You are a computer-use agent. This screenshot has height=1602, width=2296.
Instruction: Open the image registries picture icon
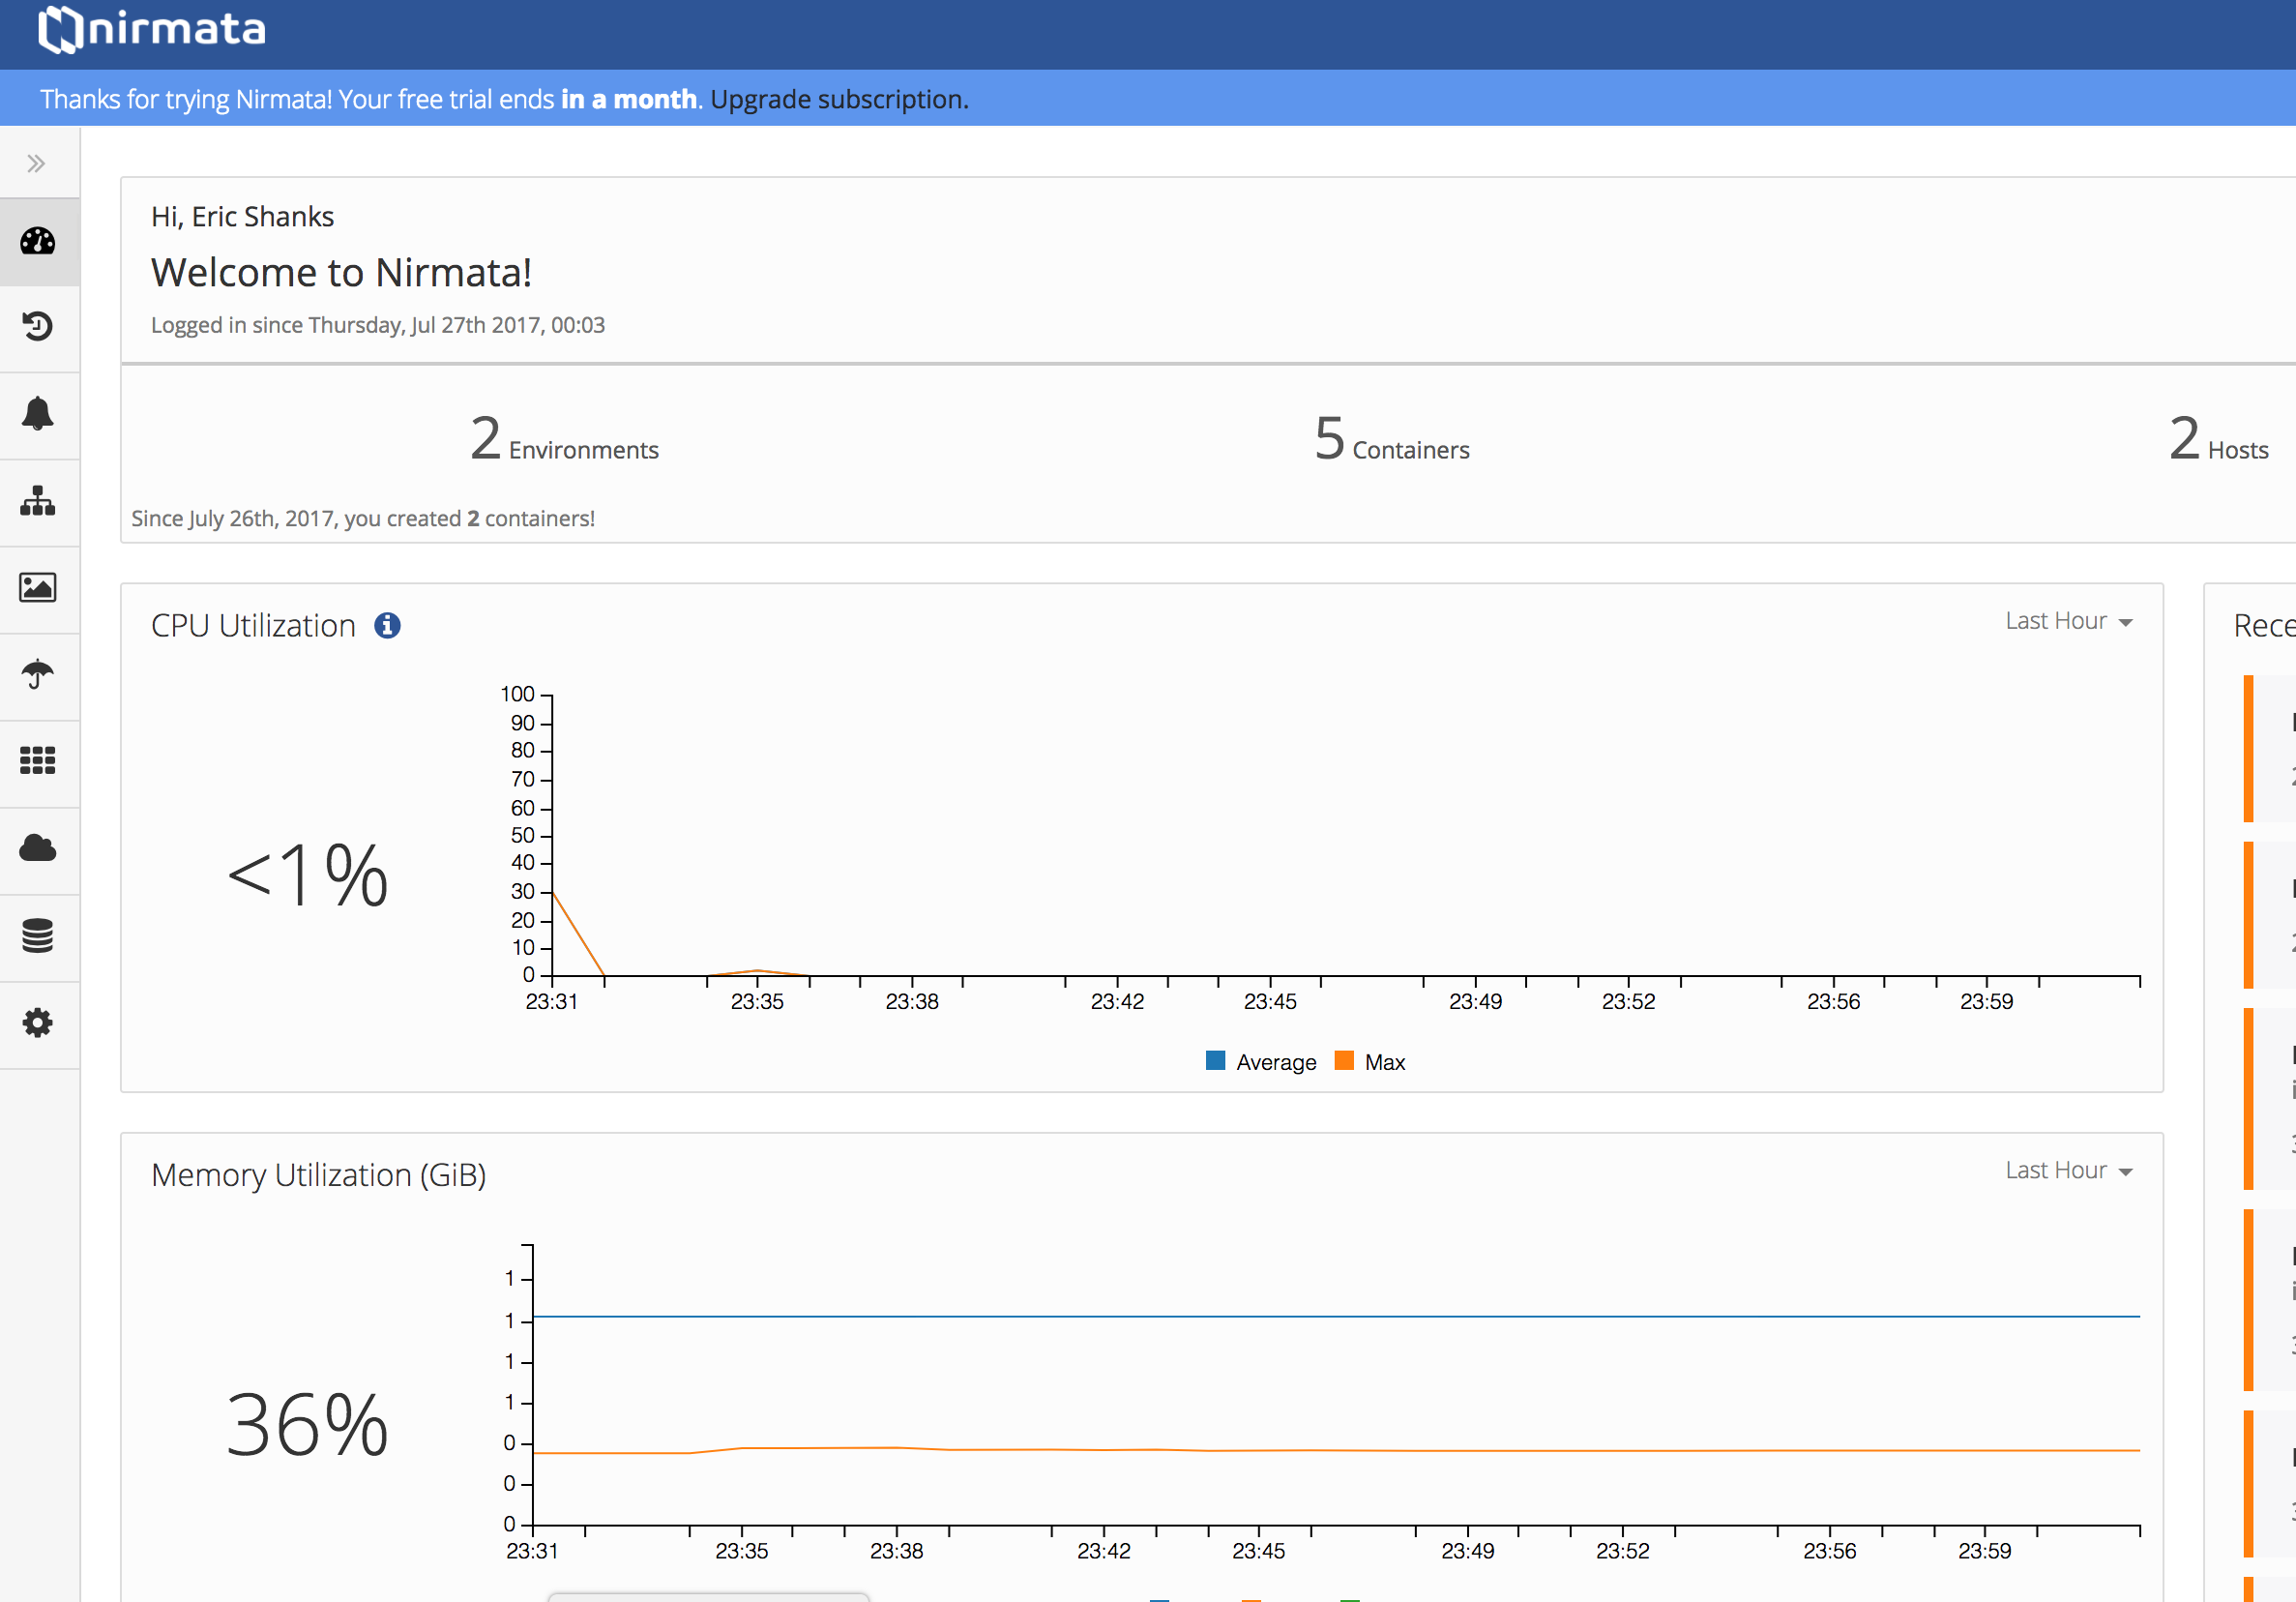(x=38, y=587)
